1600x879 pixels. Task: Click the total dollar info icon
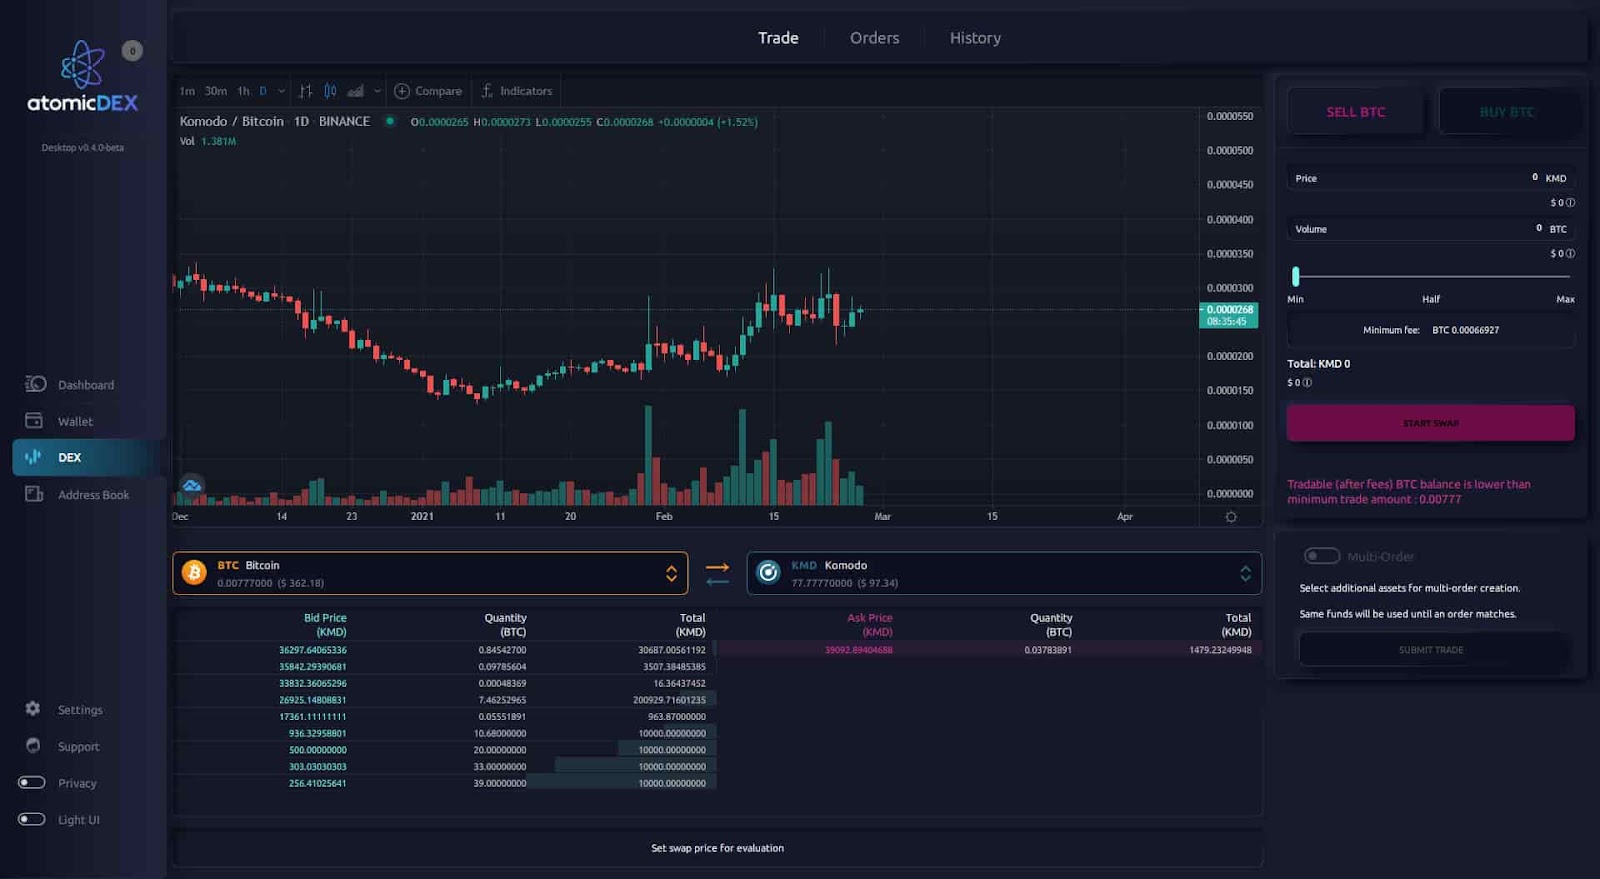pos(1307,383)
